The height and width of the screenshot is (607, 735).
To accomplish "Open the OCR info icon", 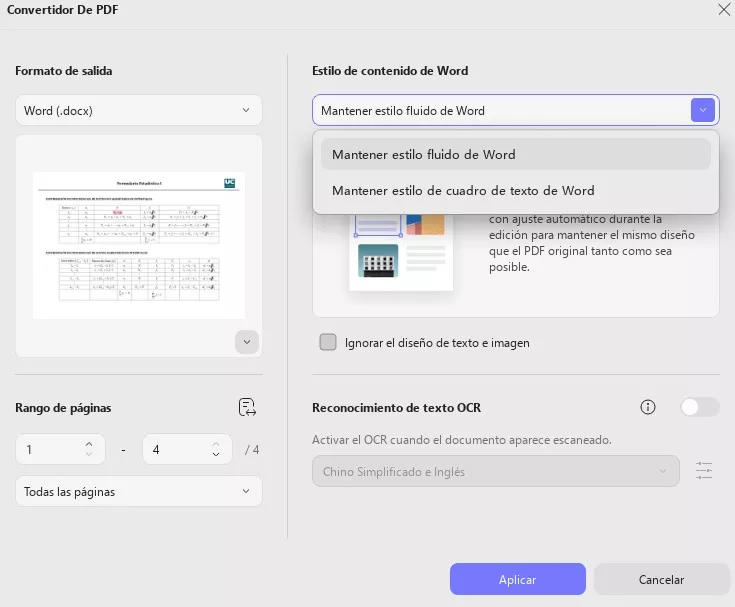I will tap(647, 407).
